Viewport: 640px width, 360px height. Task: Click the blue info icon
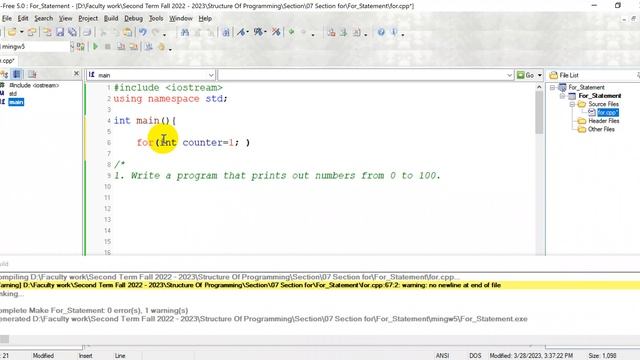(394, 32)
